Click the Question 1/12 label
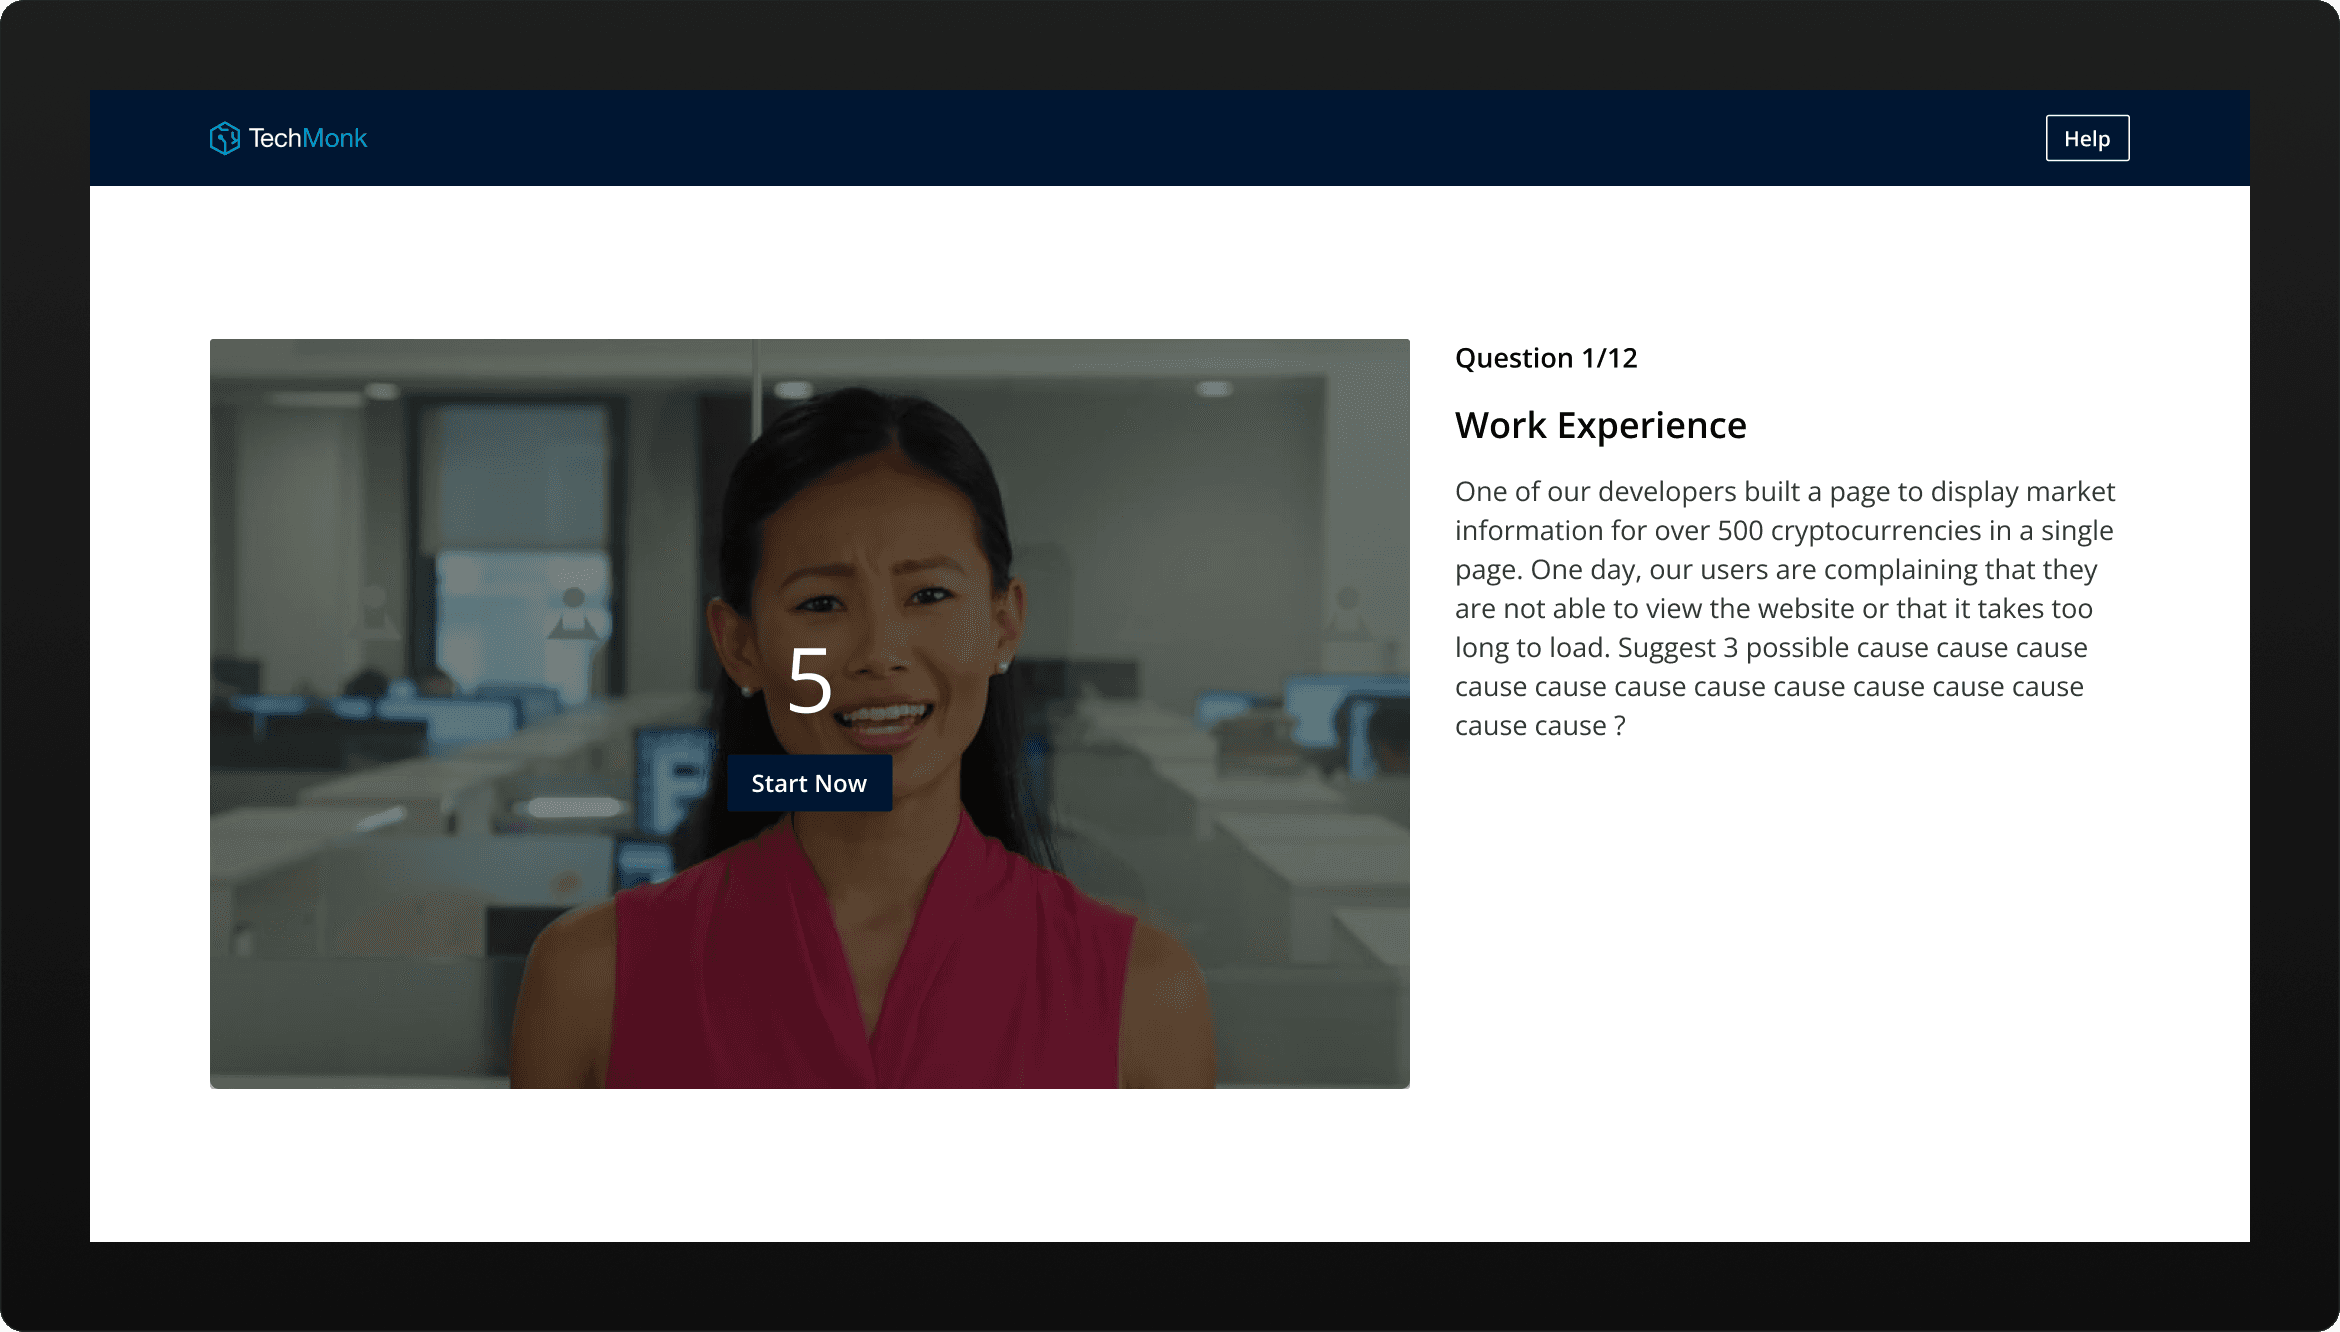 (1545, 358)
